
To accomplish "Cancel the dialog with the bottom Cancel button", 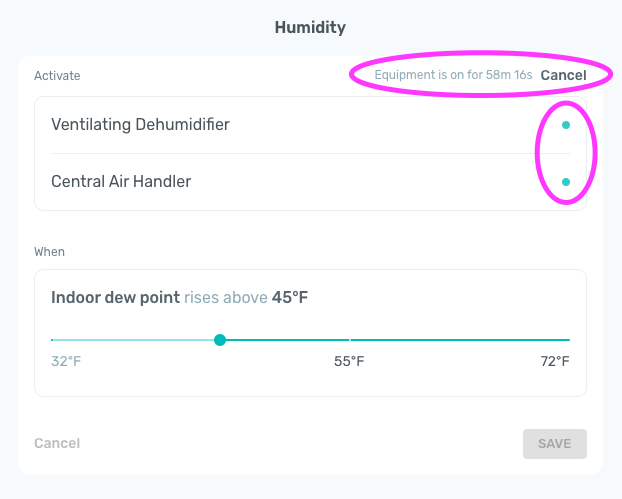I will pyautogui.click(x=57, y=443).
